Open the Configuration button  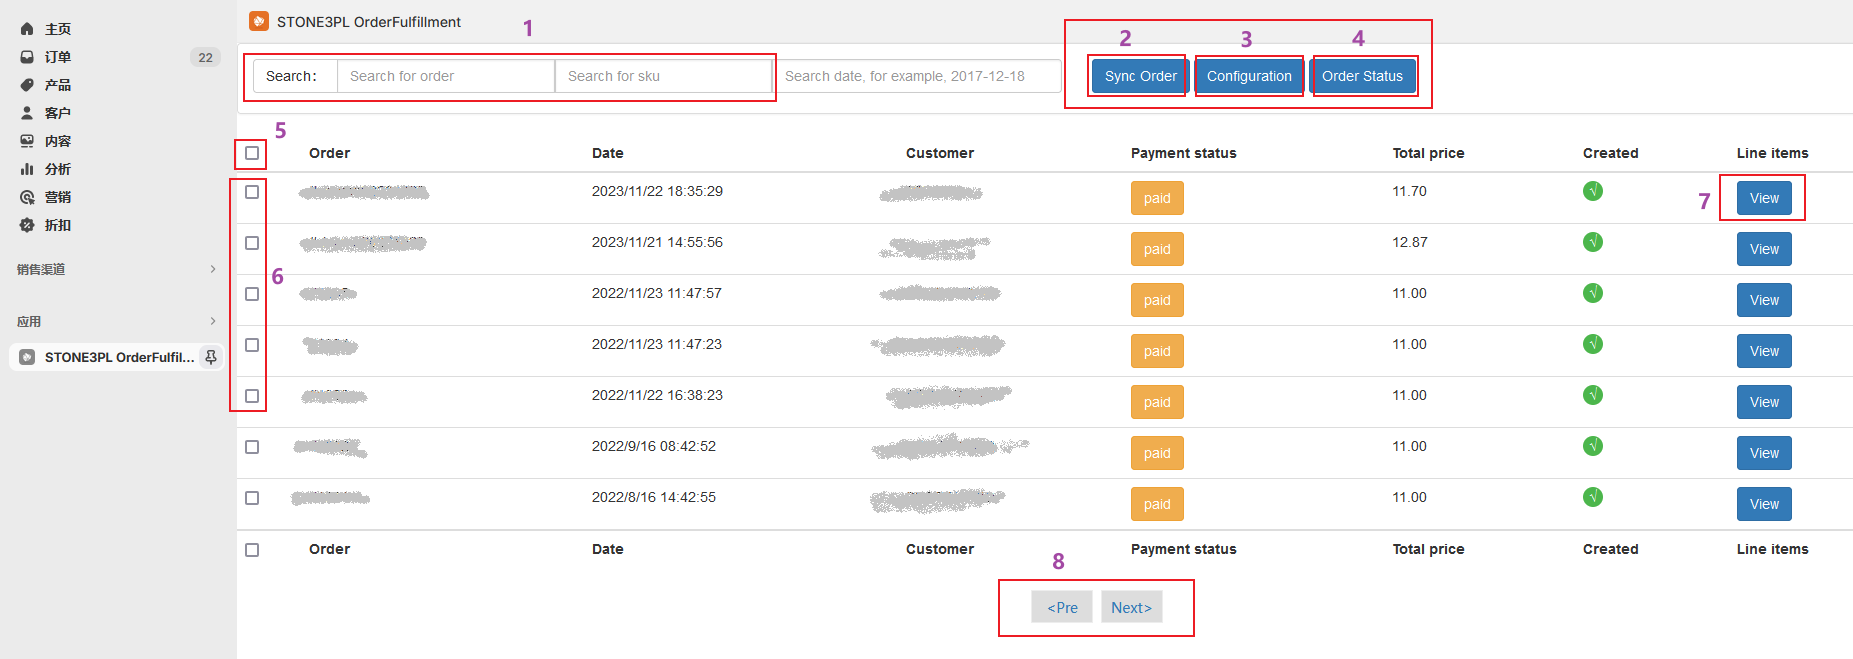point(1248,76)
